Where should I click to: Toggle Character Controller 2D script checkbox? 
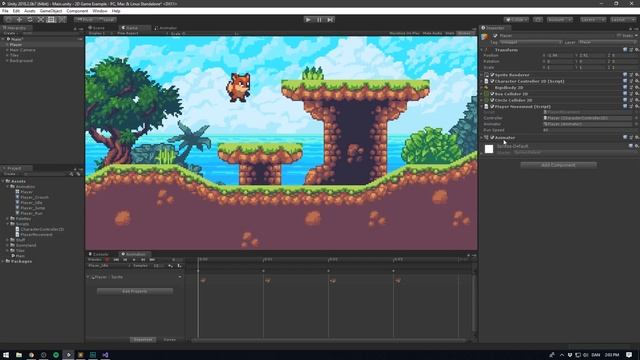pyautogui.click(x=492, y=81)
